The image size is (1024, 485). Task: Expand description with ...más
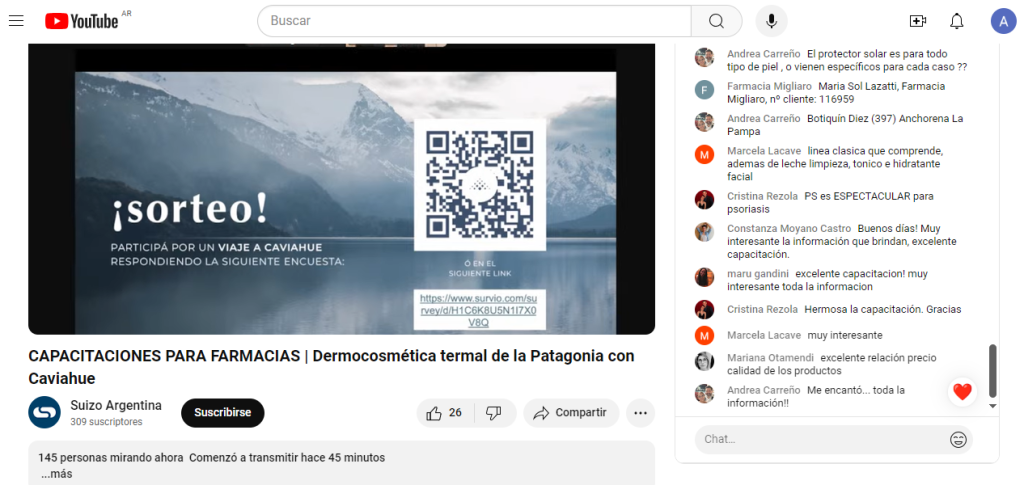(x=56, y=474)
